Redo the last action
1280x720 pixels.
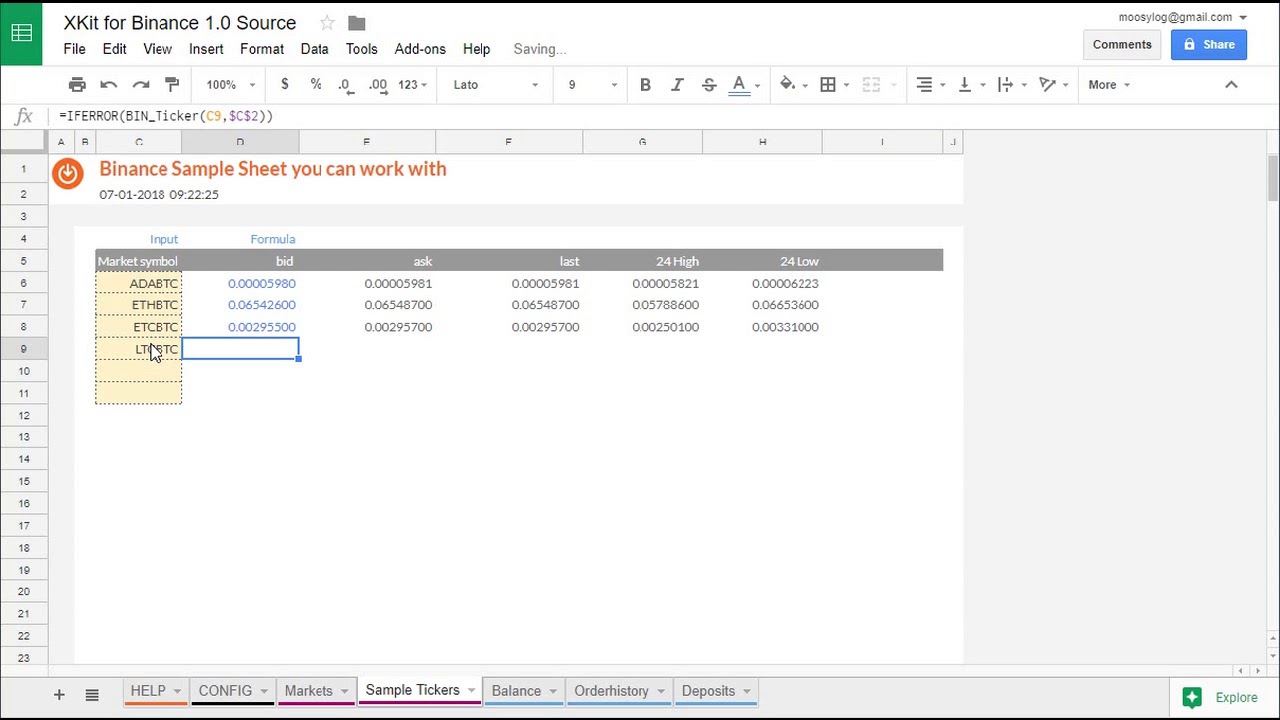pos(141,85)
